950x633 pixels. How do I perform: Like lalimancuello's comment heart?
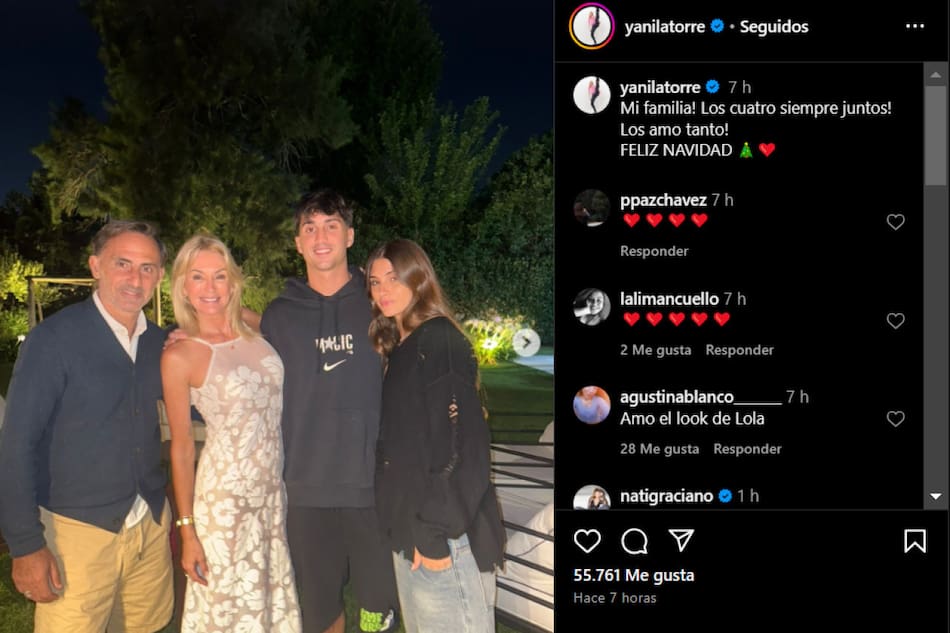(x=895, y=320)
